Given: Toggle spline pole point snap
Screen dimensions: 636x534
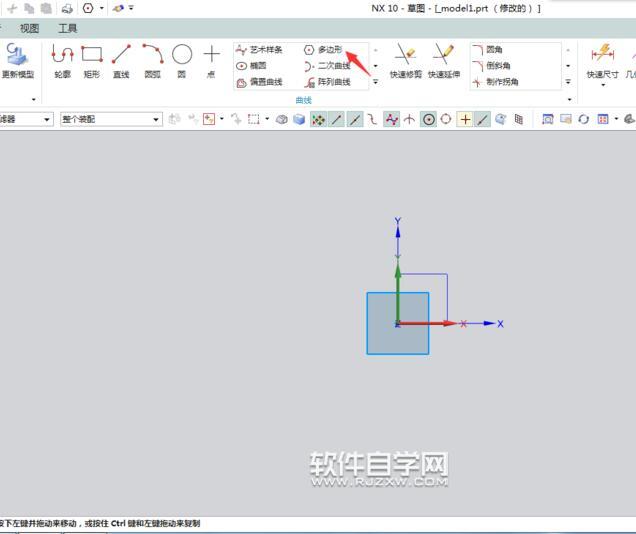Looking at the screenshot, I should click(391, 119).
